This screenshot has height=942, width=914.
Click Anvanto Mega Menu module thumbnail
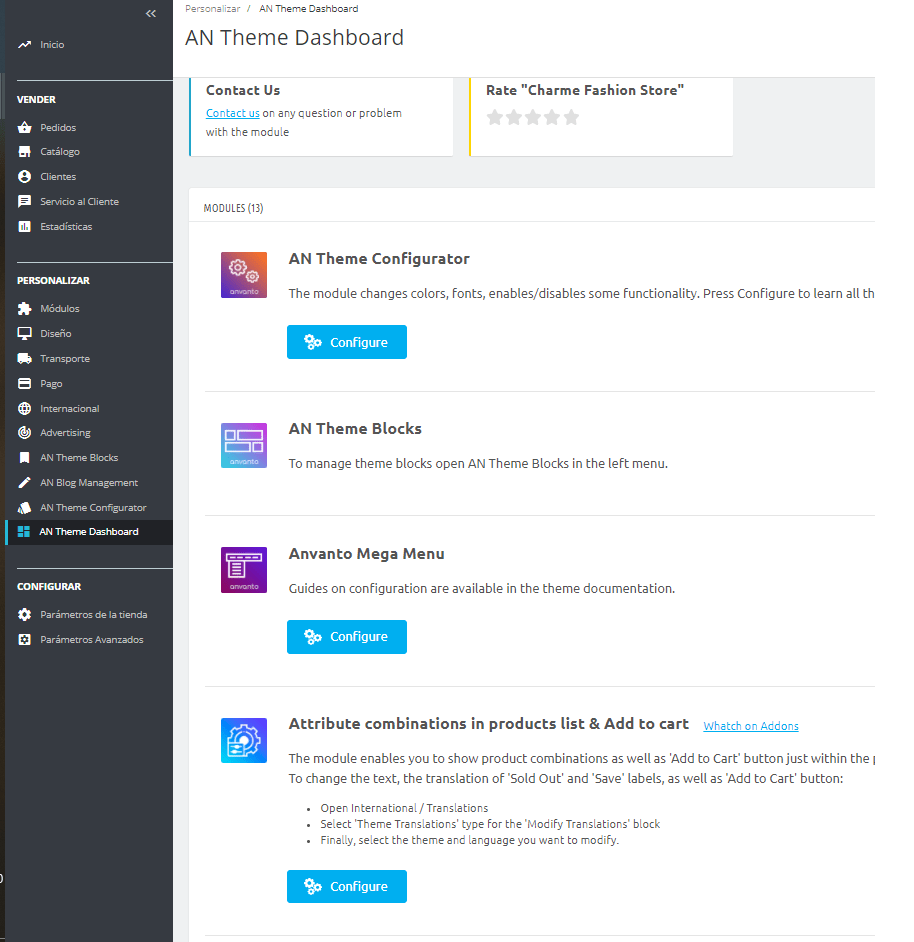pyautogui.click(x=244, y=570)
